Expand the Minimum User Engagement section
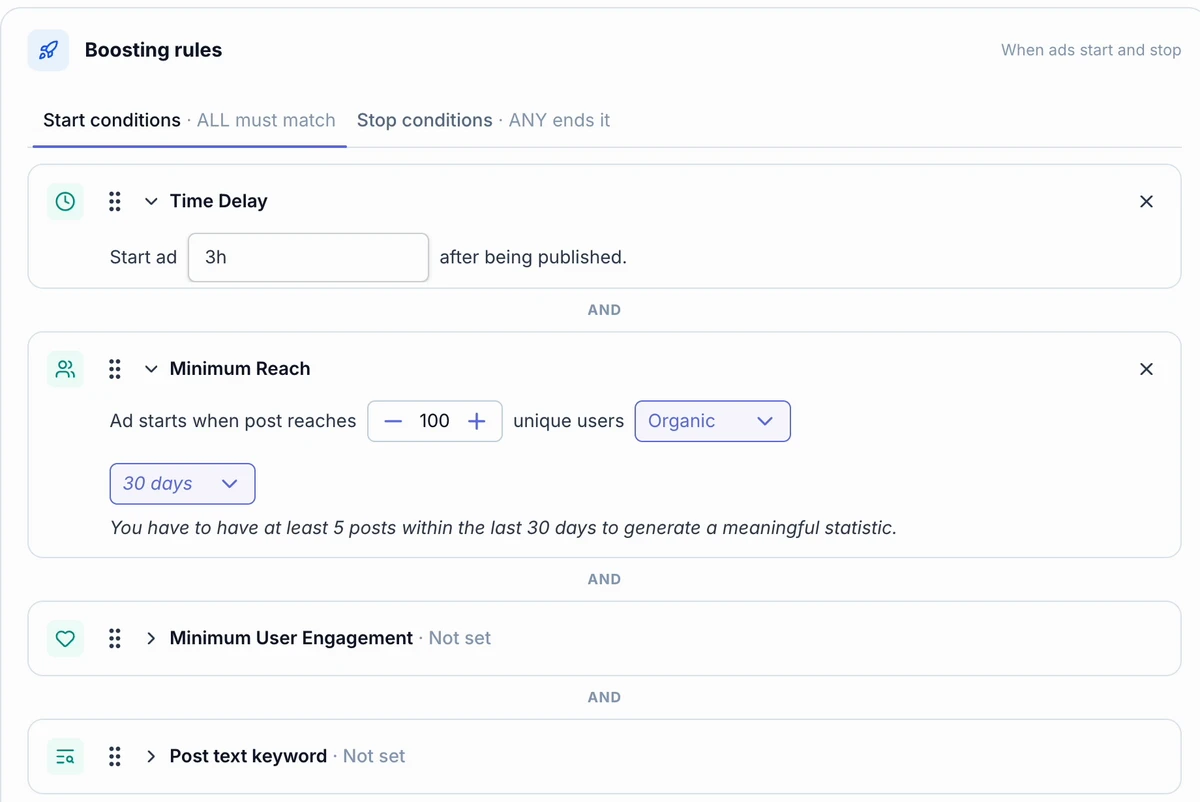 pos(151,638)
